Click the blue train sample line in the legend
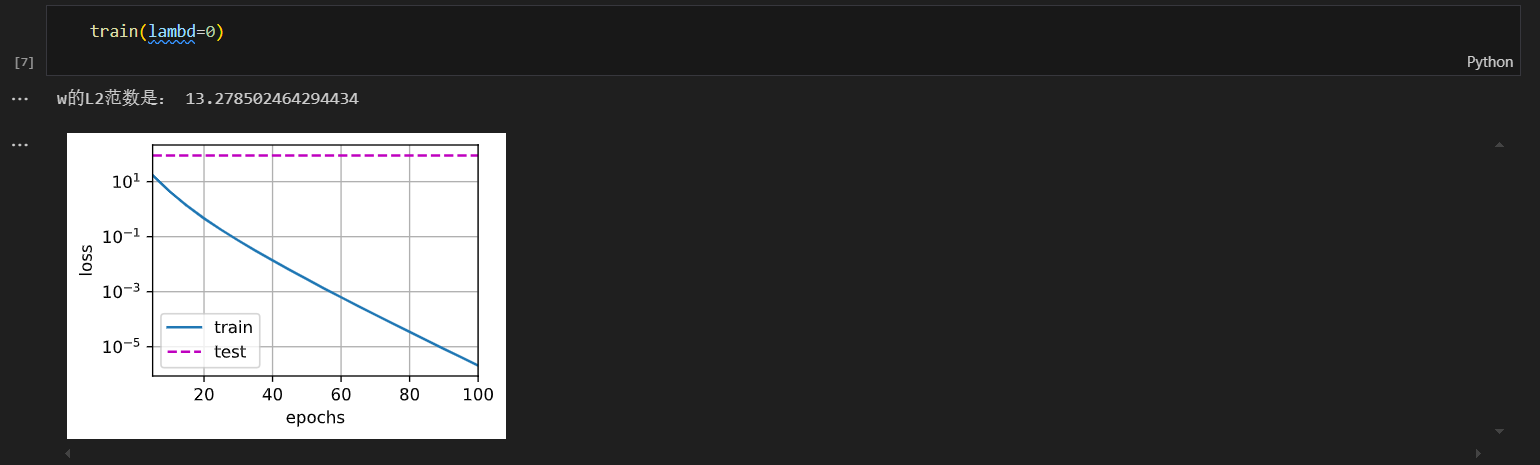The height and width of the screenshot is (465, 1540). pos(185,327)
